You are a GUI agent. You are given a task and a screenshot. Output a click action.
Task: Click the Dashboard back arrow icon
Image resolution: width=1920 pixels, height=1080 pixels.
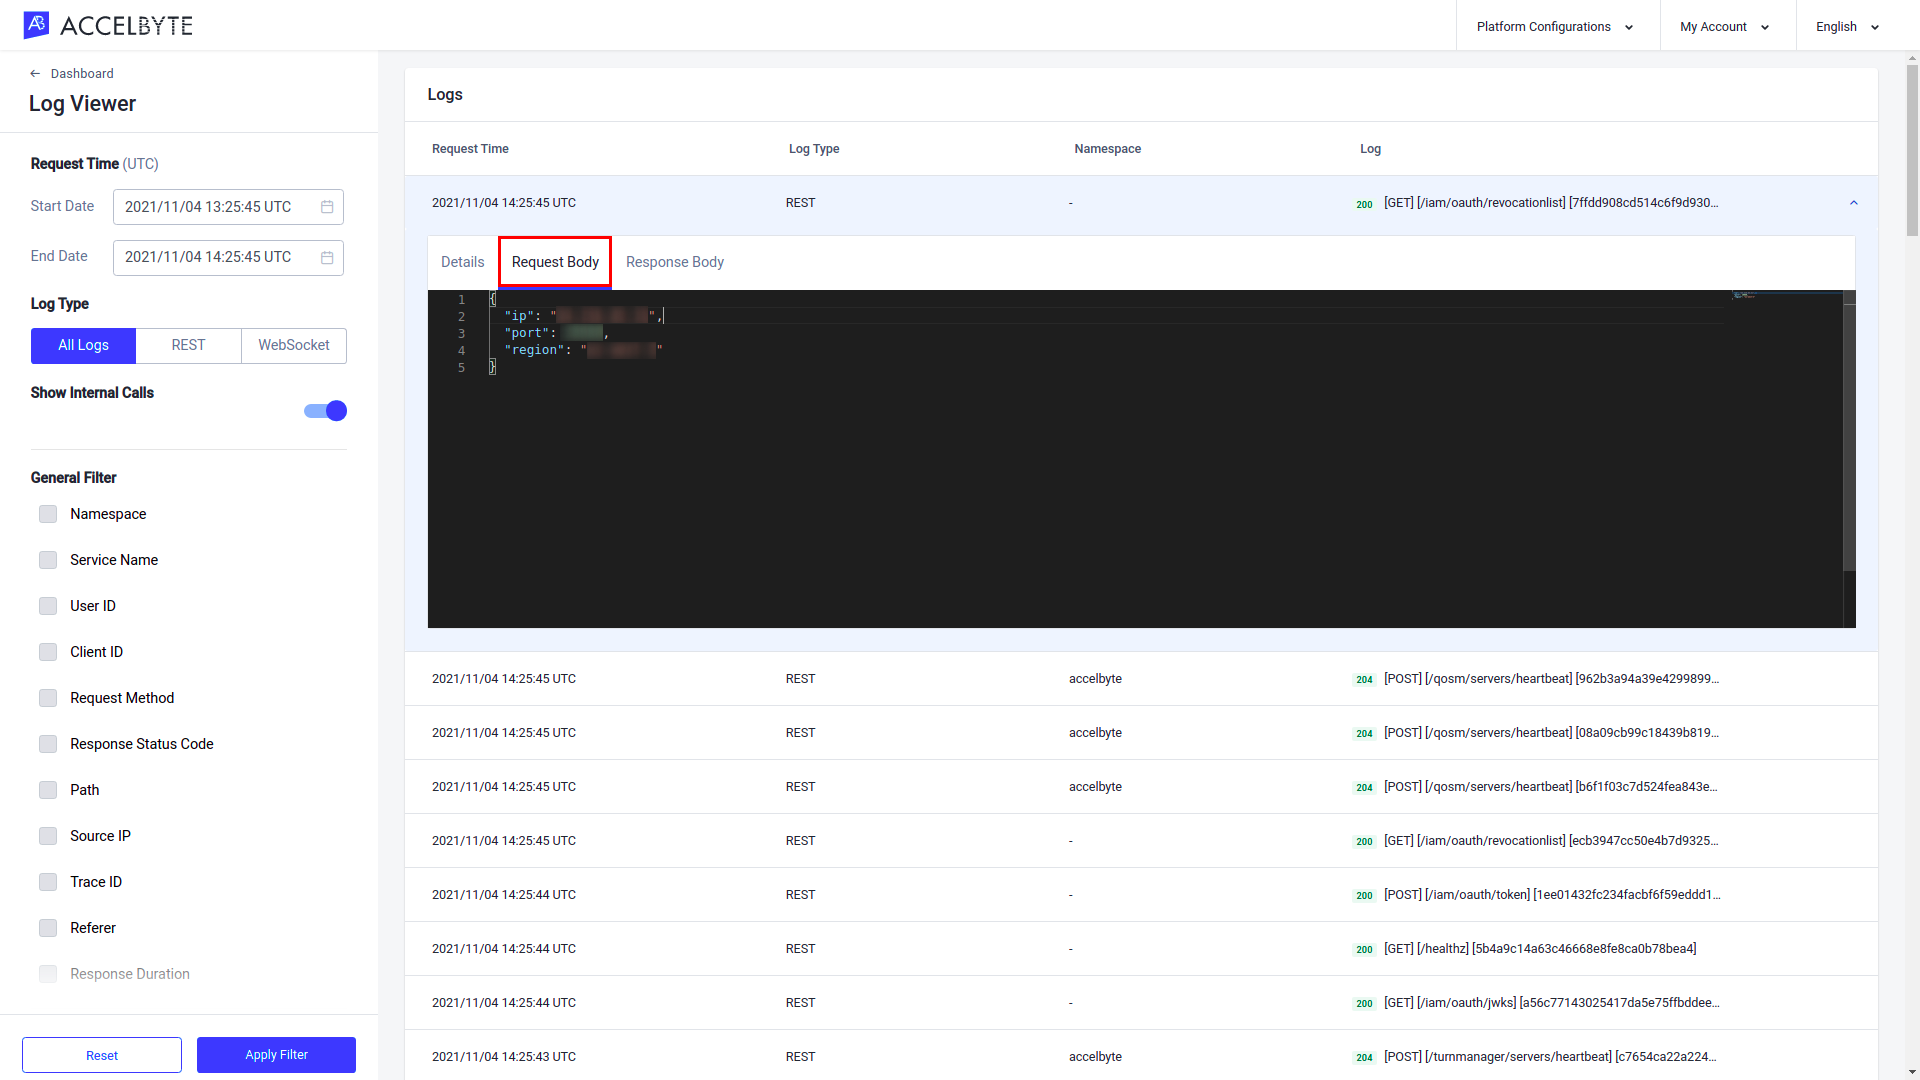pos(36,74)
